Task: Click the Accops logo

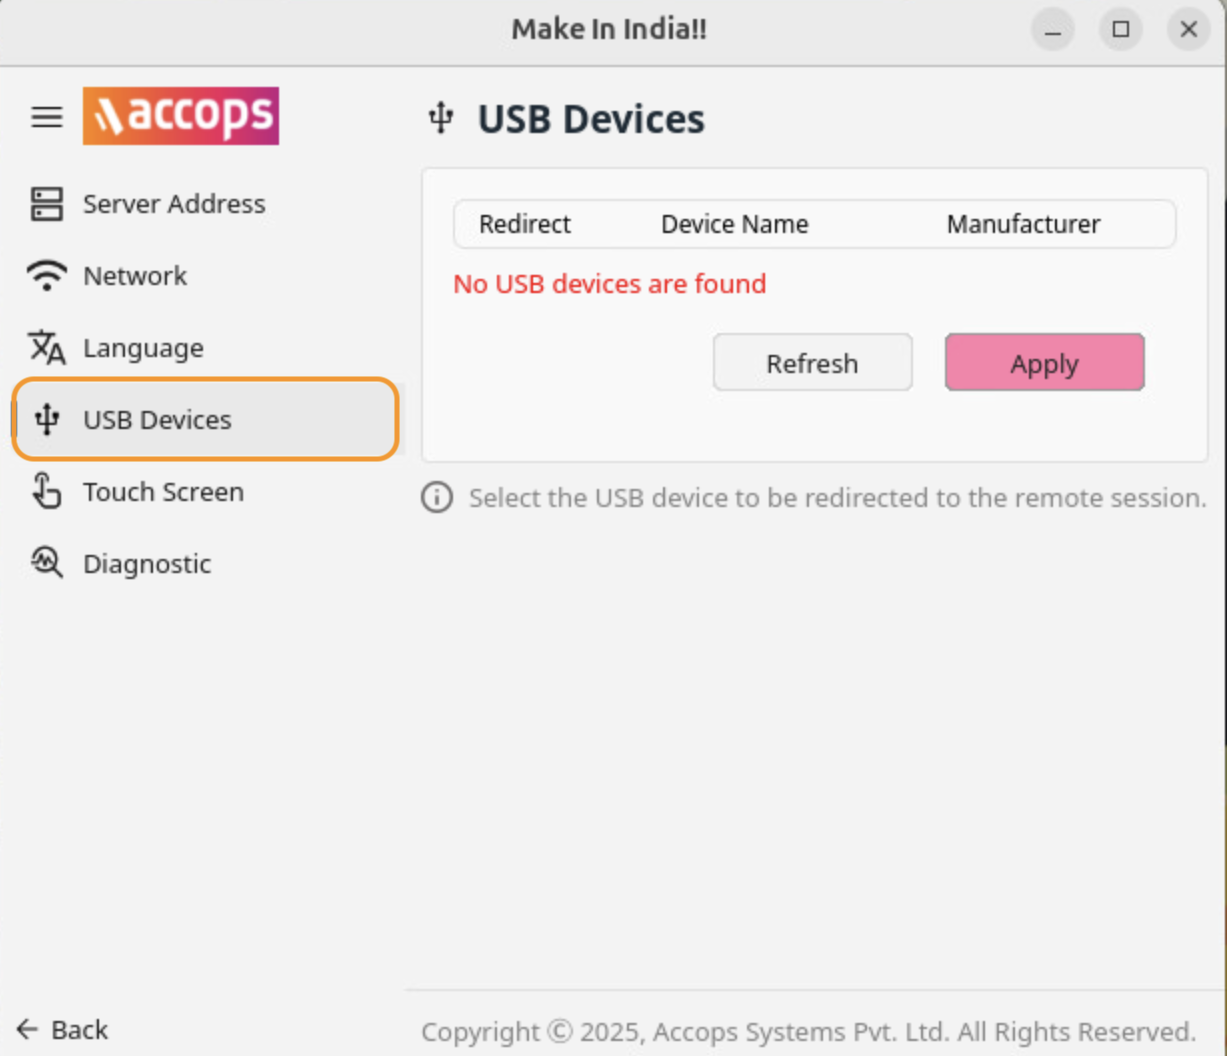Action: tap(180, 116)
